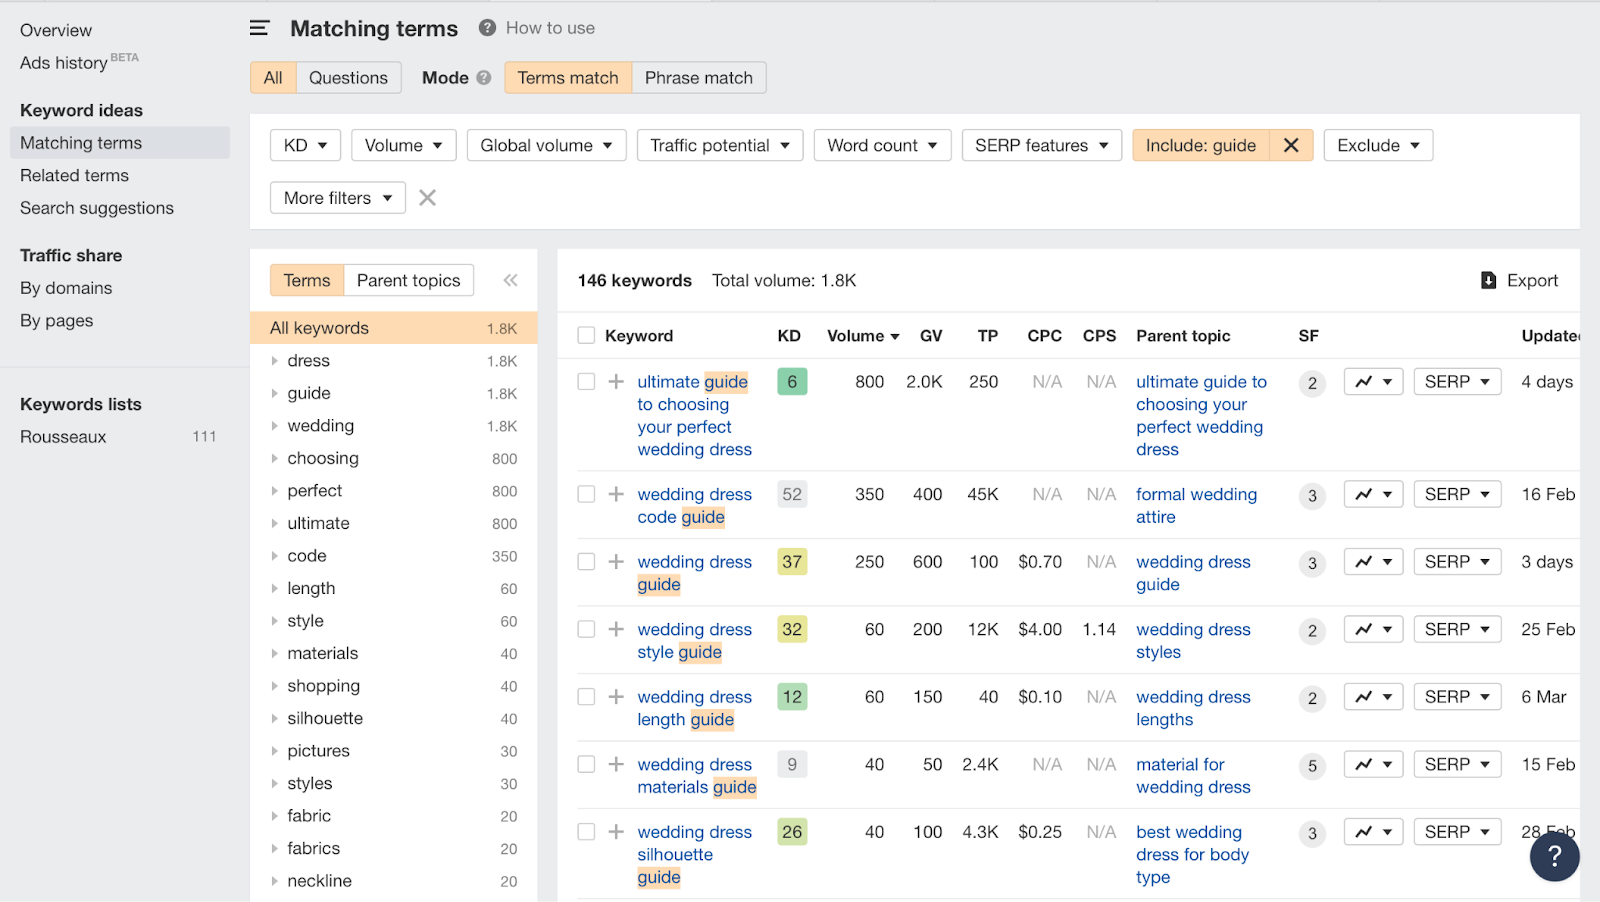Toggle the select-all Keyword checkbox
Viewport: 1600px width, 902px height.
tap(586, 336)
